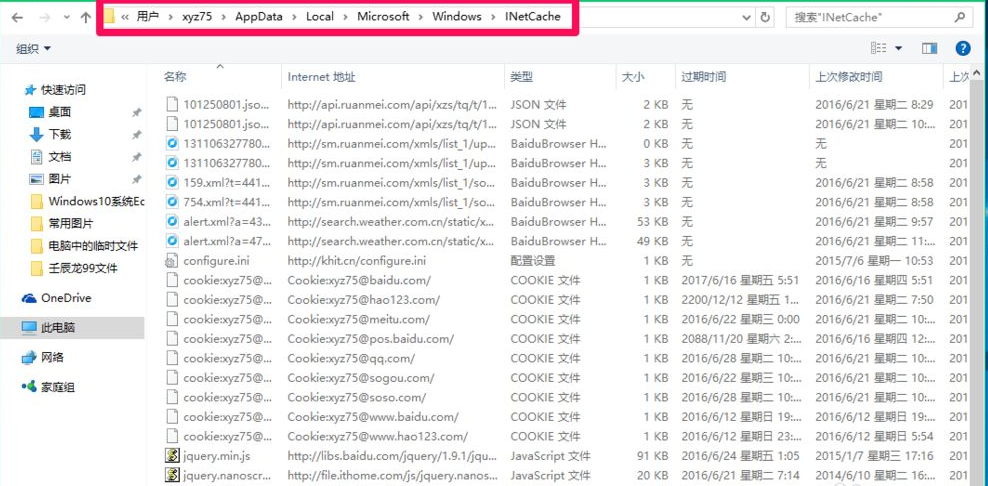The width and height of the screenshot is (988, 486).
Task: Select 此电脑 in the sidebar
Action: 58,327
